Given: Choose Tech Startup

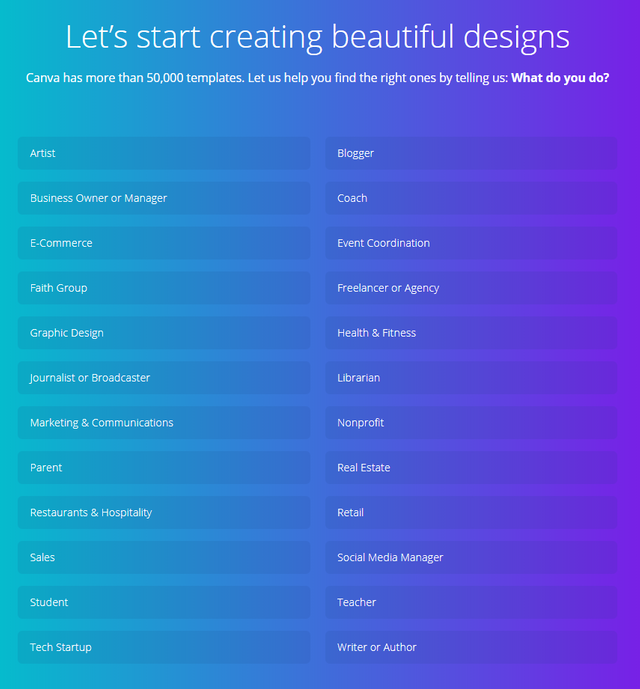Looking at the screenshot, I should point(164,647).
